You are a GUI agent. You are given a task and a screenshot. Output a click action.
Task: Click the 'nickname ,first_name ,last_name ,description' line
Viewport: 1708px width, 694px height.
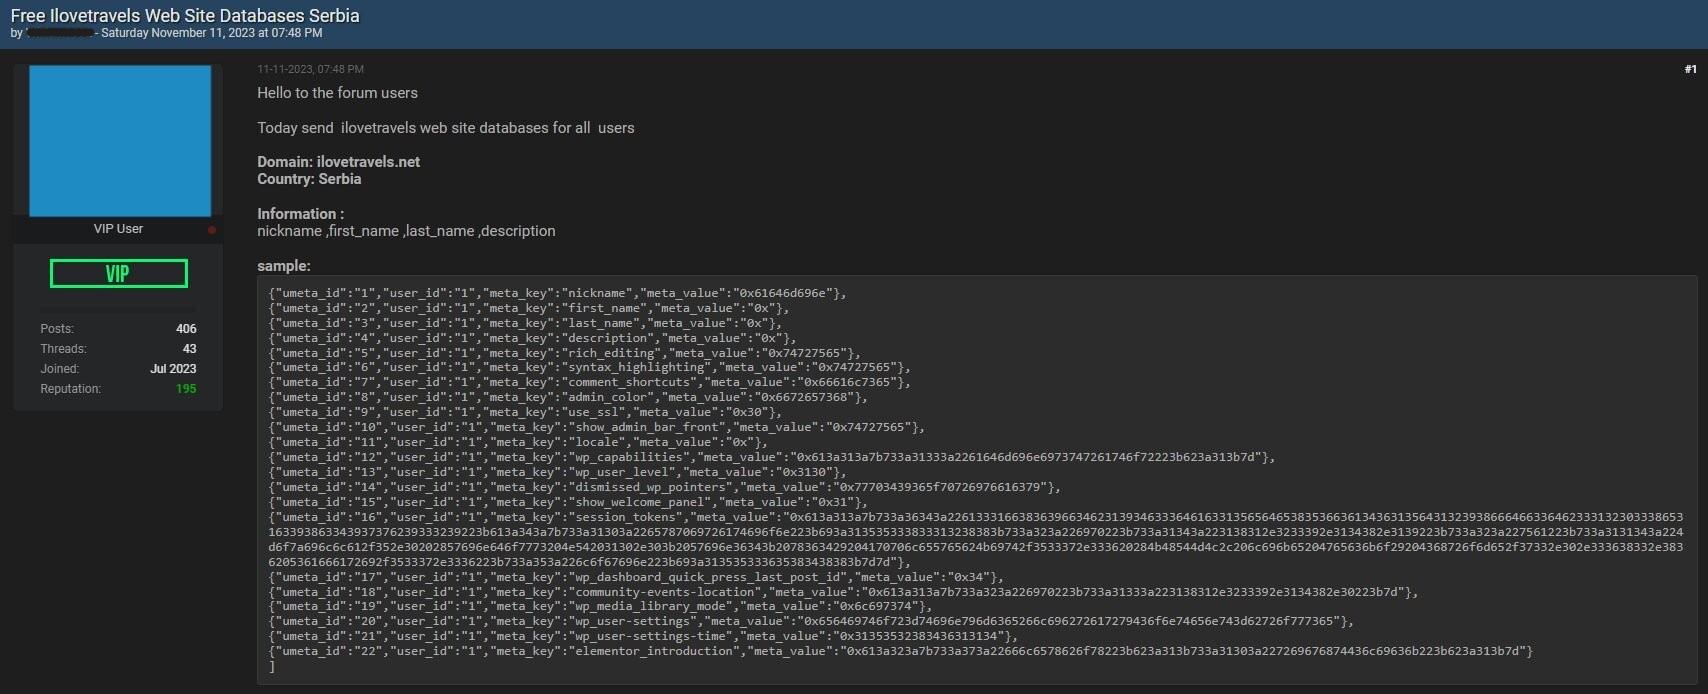click(x=406, y=231)
